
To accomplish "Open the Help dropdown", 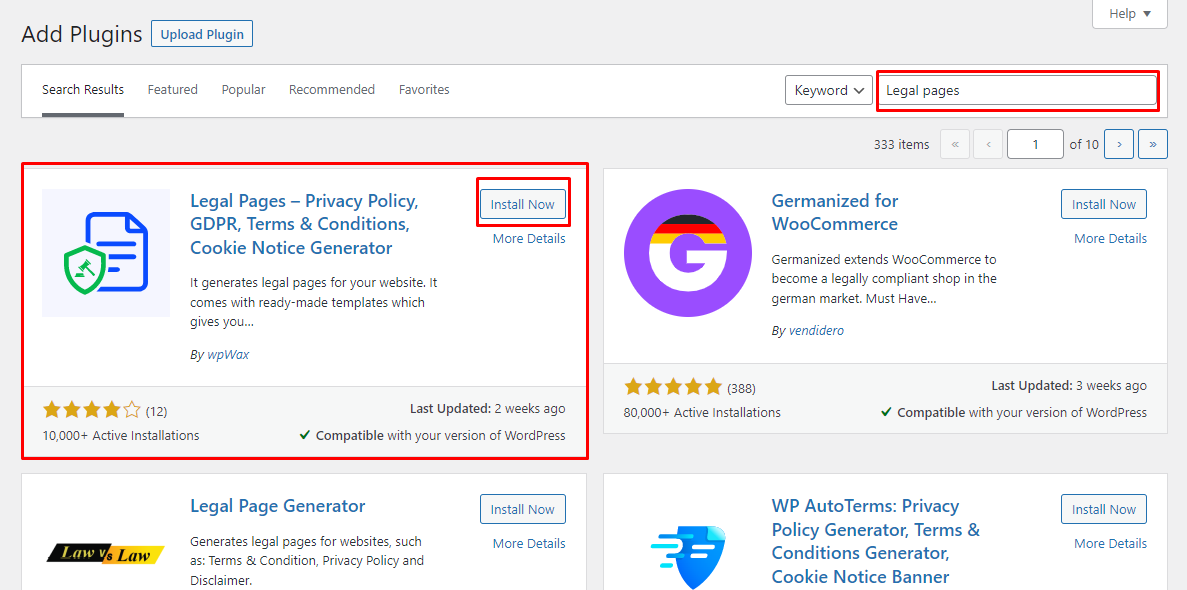I will pos(1129,14).
